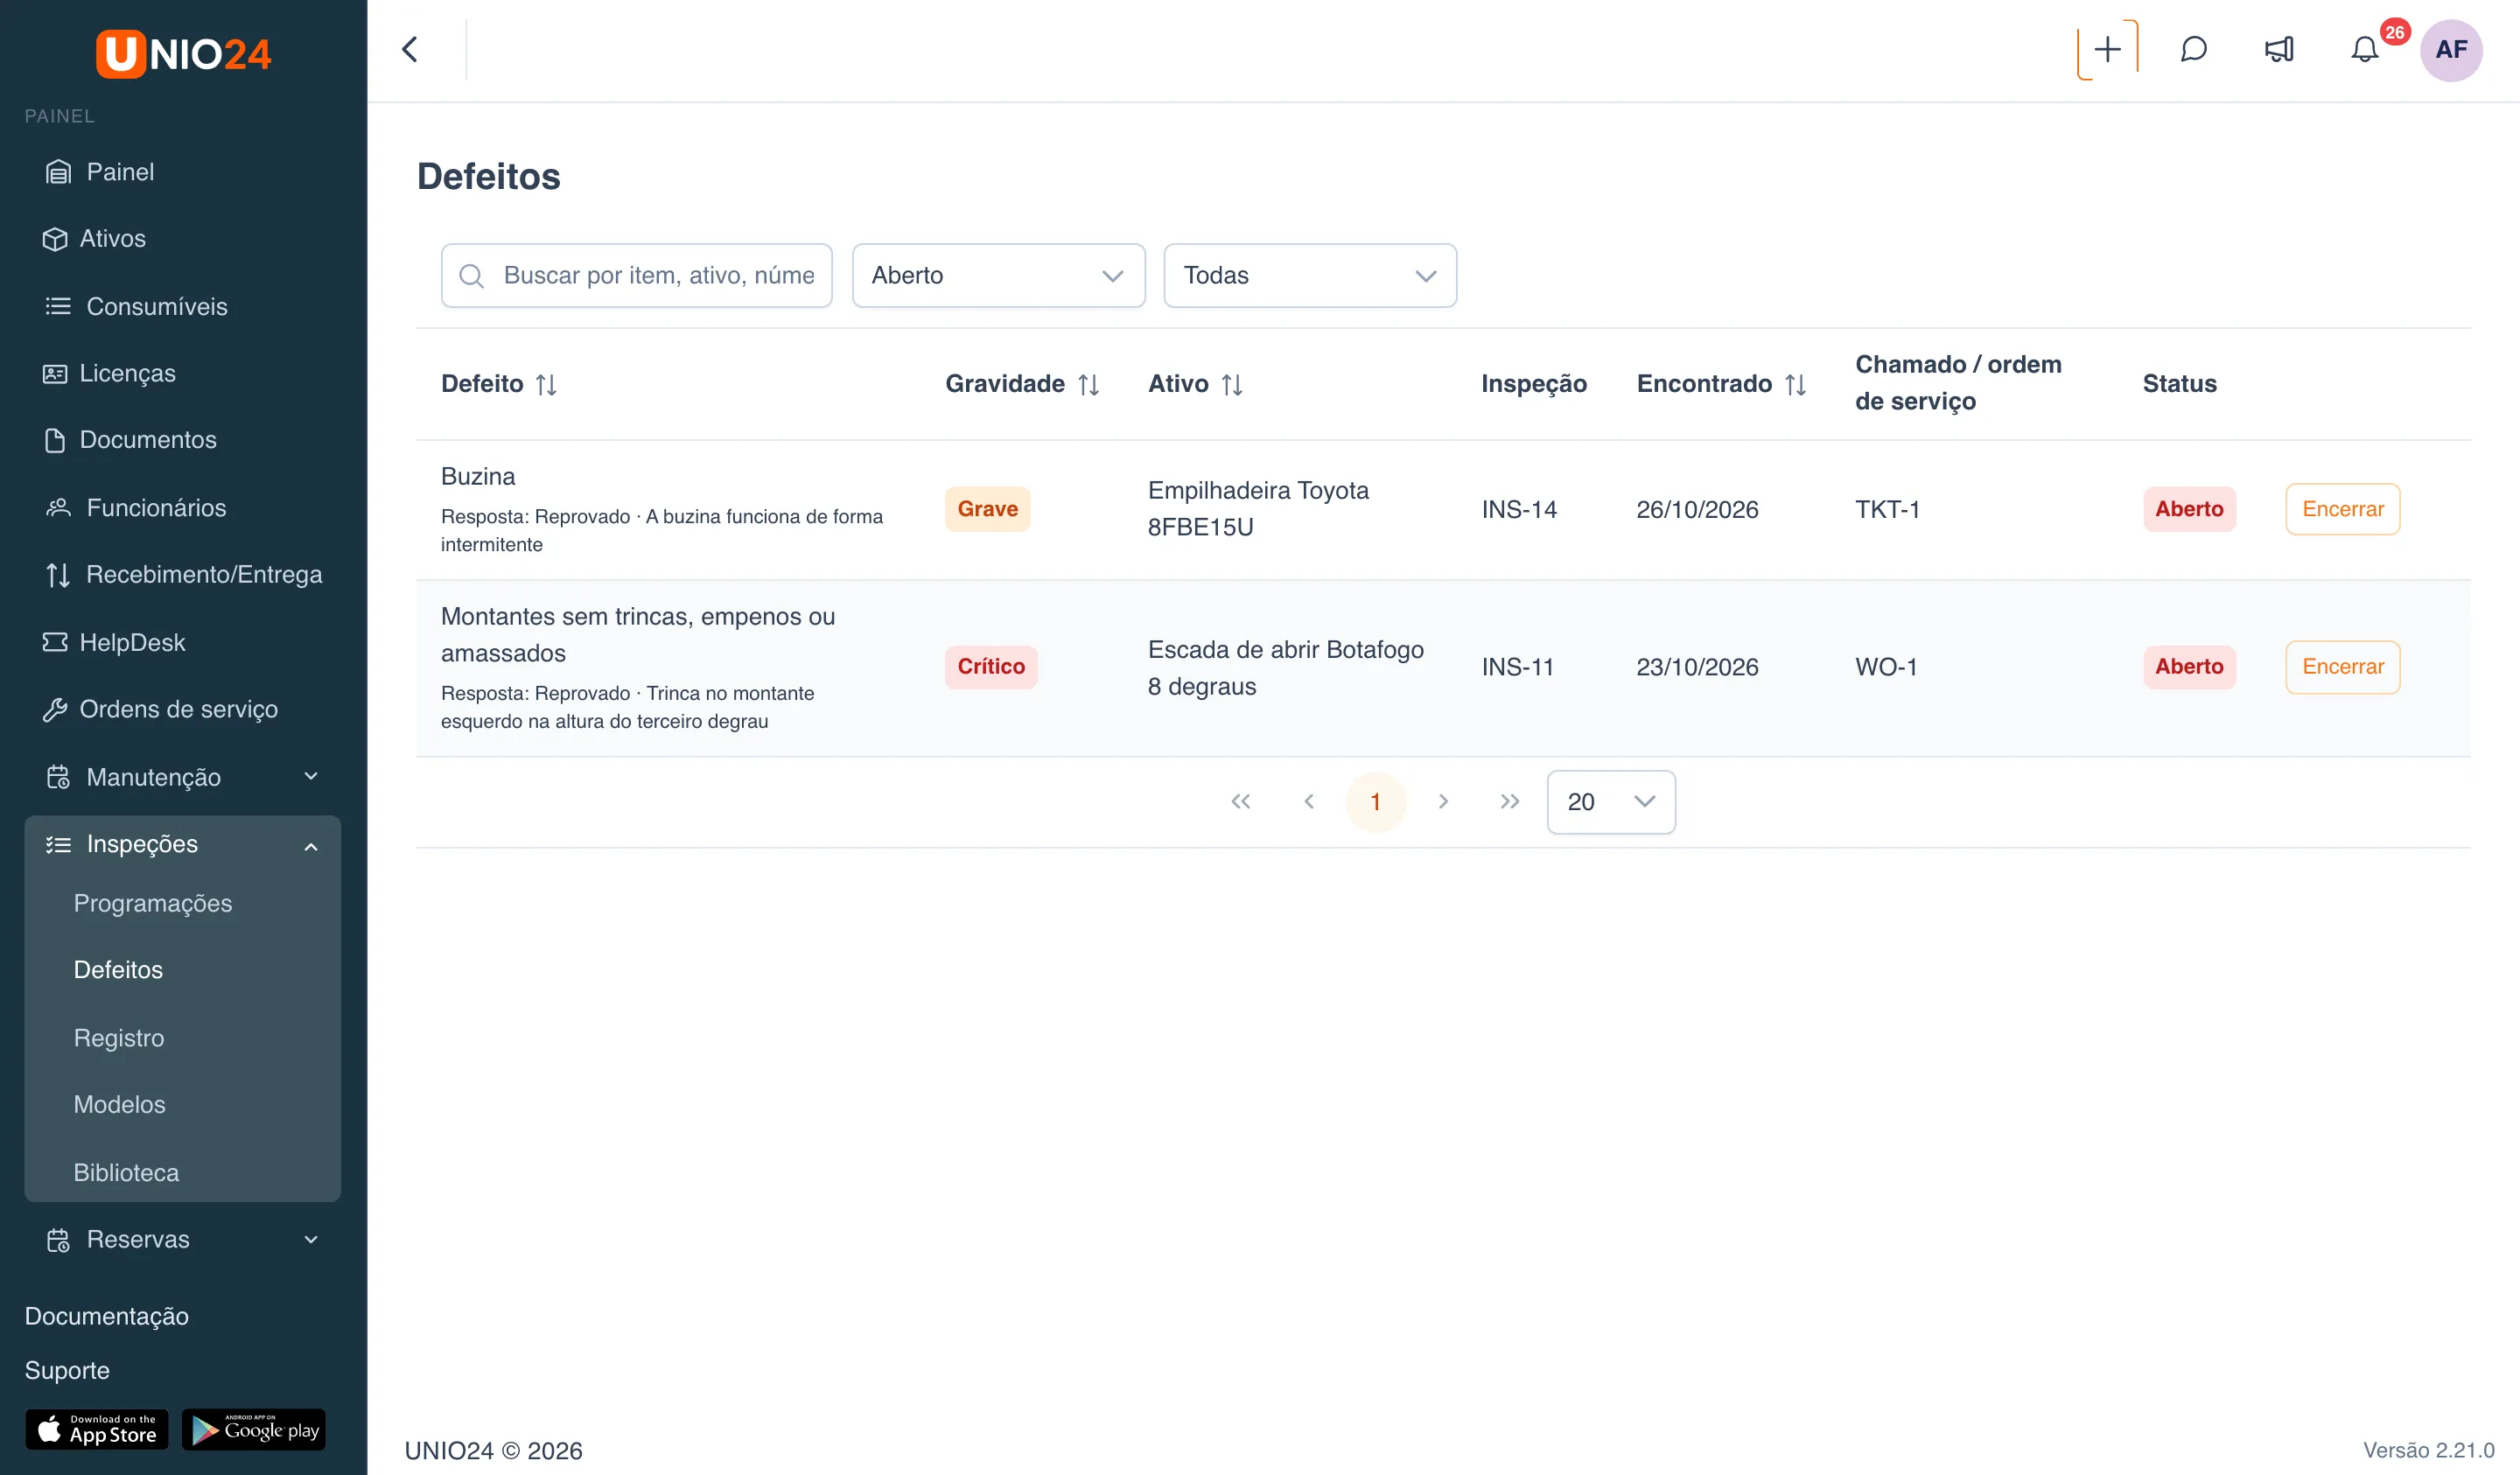Expand the Manutenção sidebar section
The image size is (2520, 1475).
tap(183, 777)
